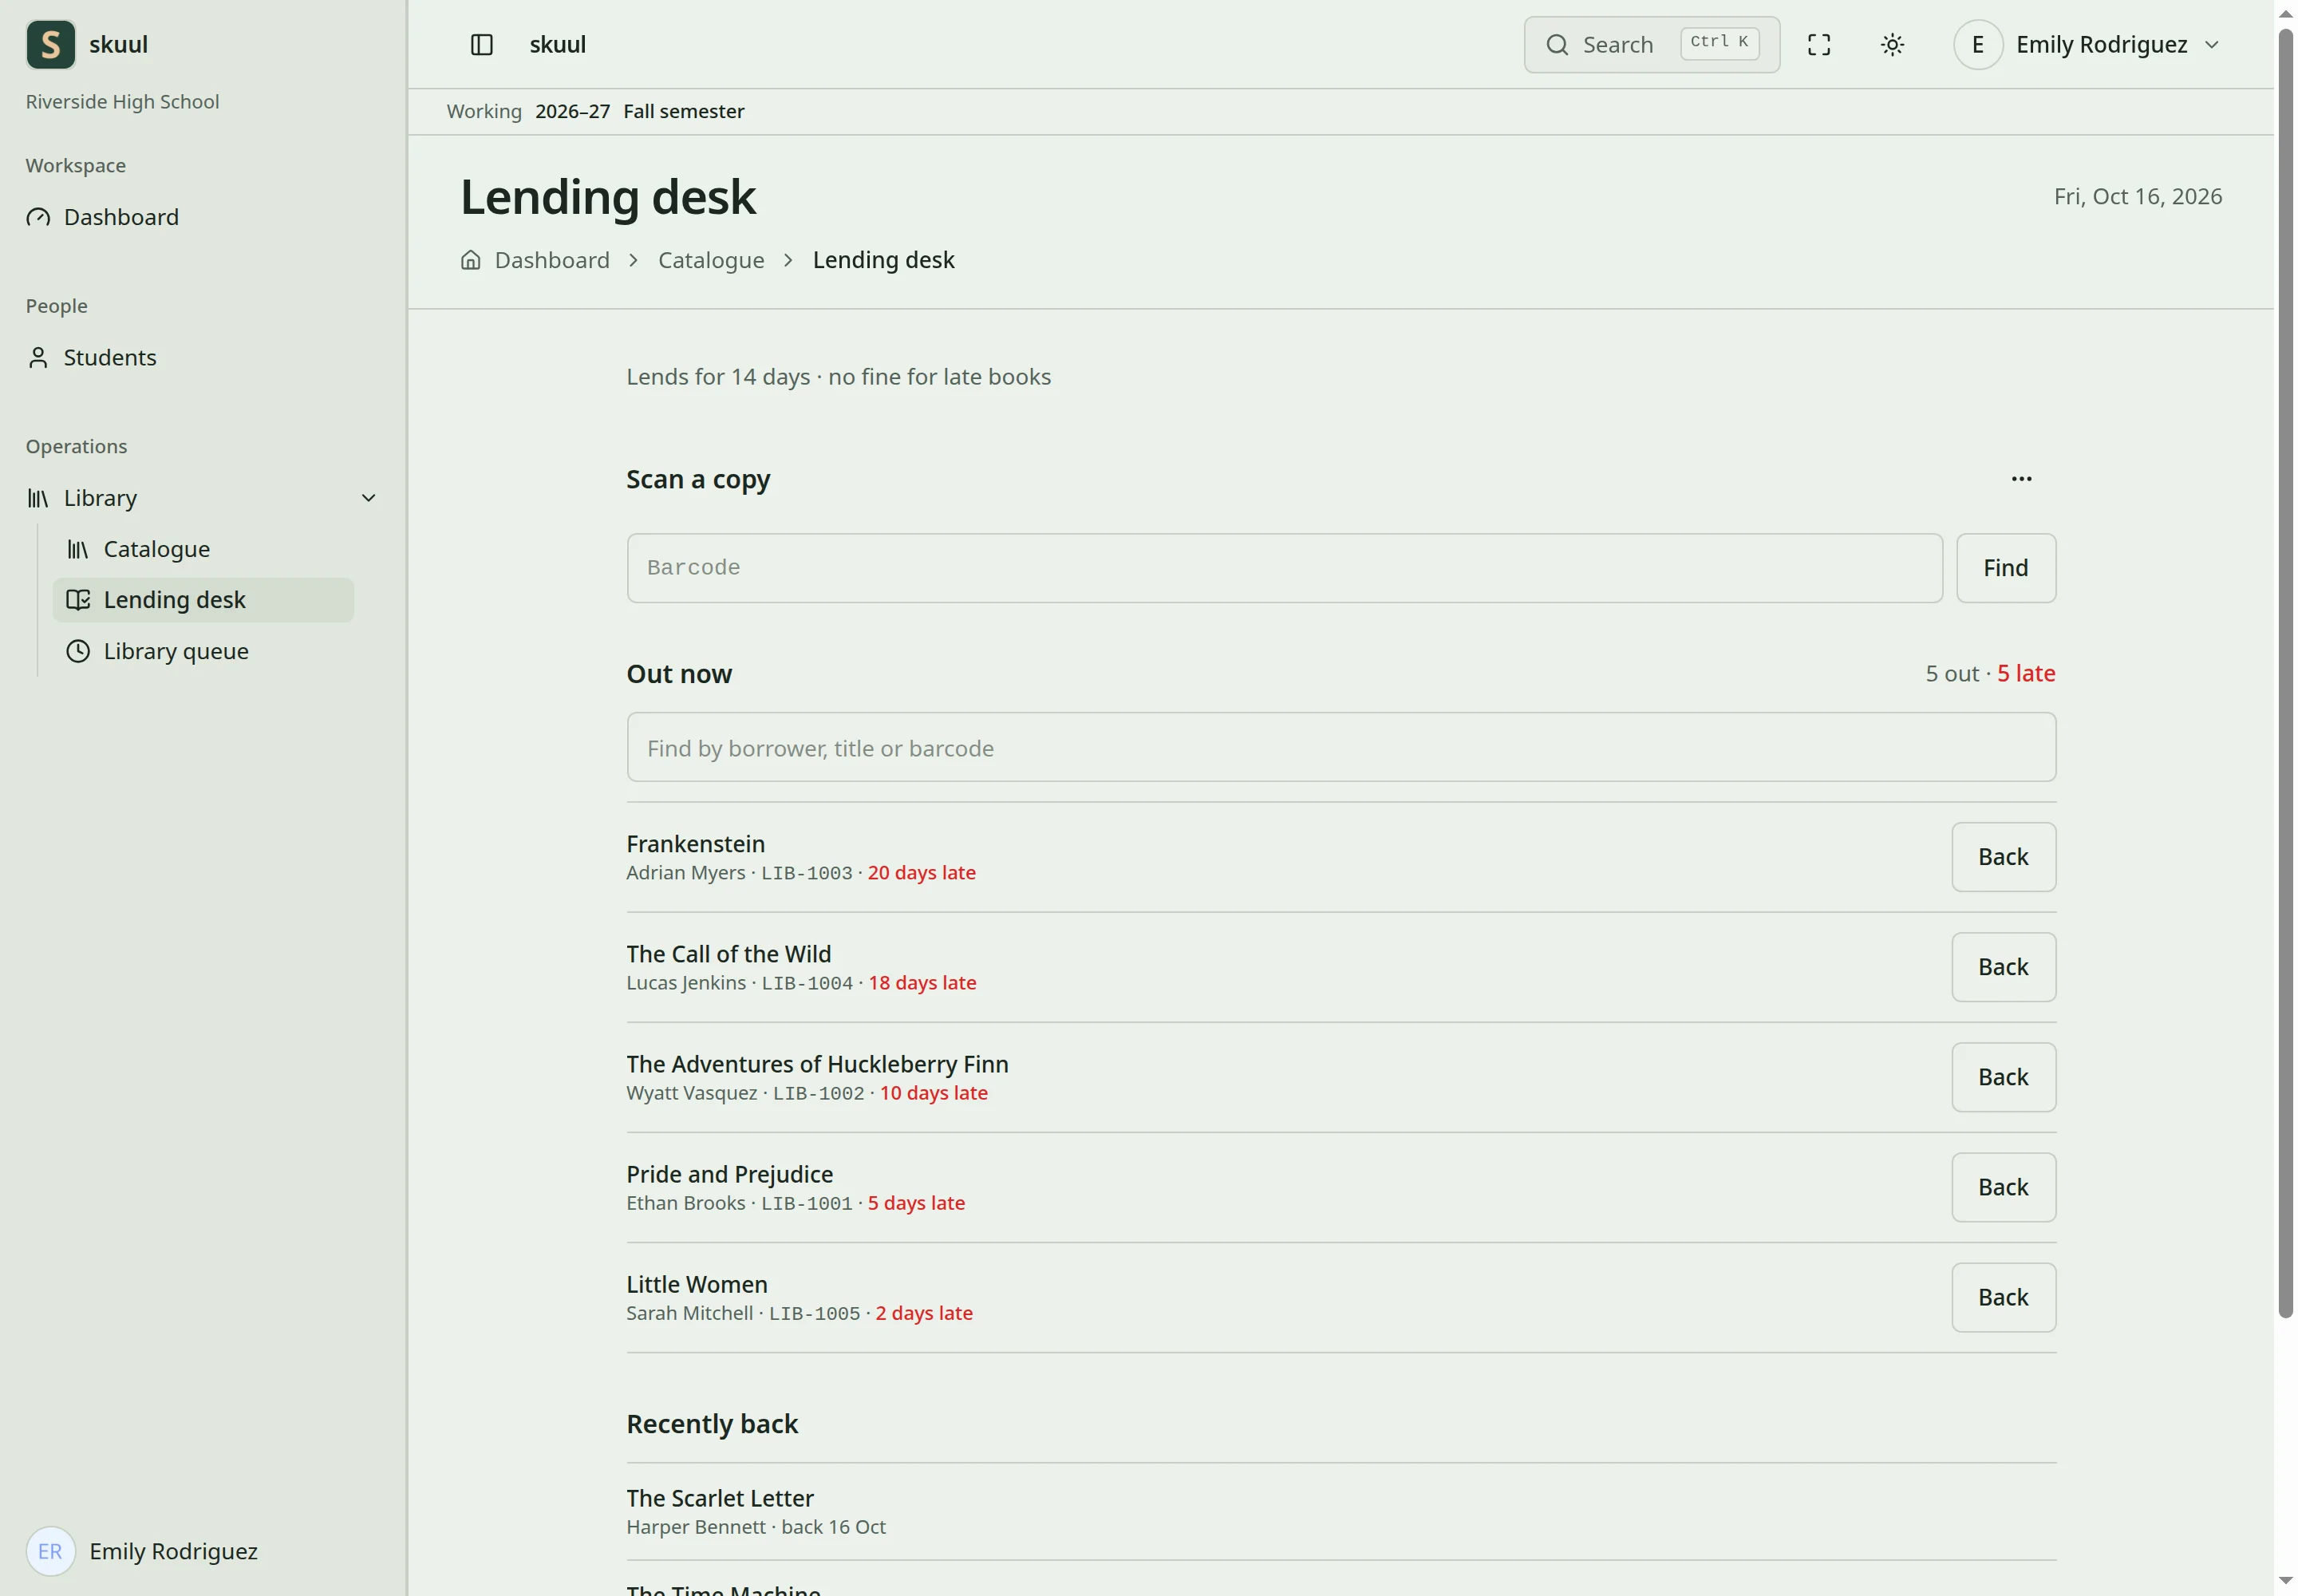Mark The Call of the Wild as Back

point(2003,967)
